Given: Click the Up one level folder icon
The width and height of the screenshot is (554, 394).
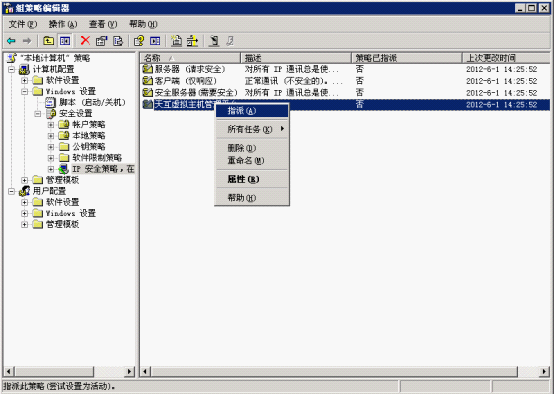Looking at the screenshot, I should point(48,41).
